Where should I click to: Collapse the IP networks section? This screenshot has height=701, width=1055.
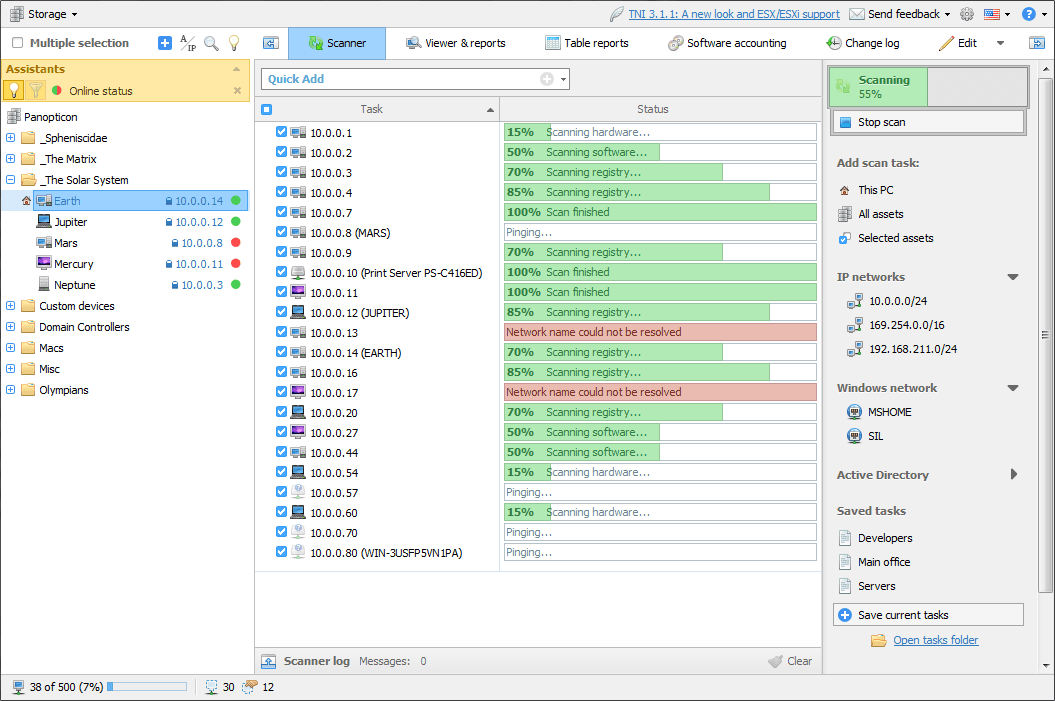coord(1013,277)
